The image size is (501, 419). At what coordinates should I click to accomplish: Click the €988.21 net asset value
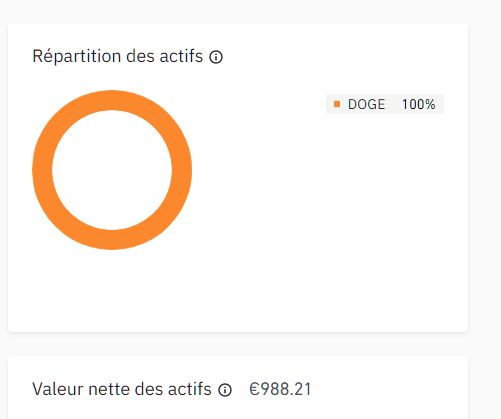coord(280,389)
